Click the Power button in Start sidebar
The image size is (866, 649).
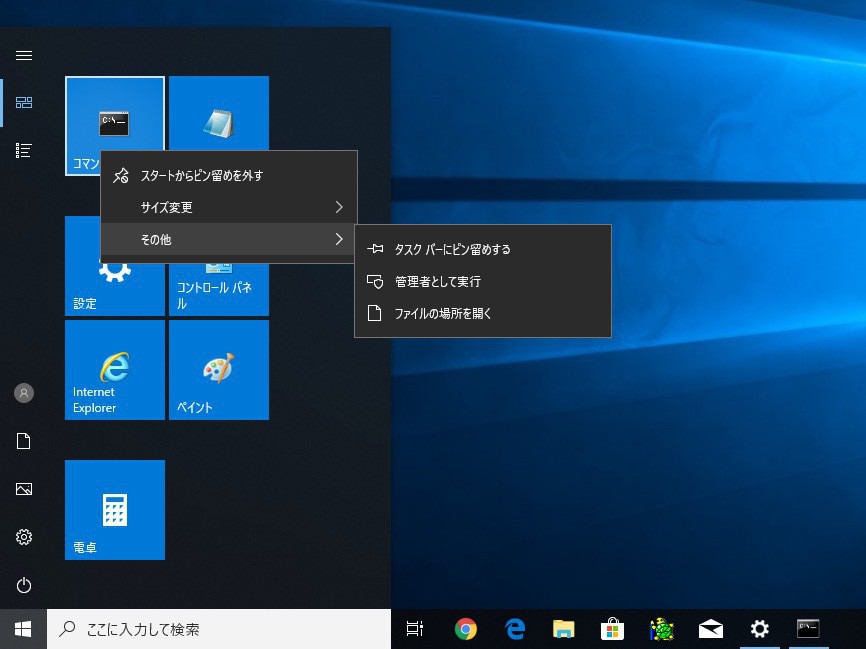(24, 585)
